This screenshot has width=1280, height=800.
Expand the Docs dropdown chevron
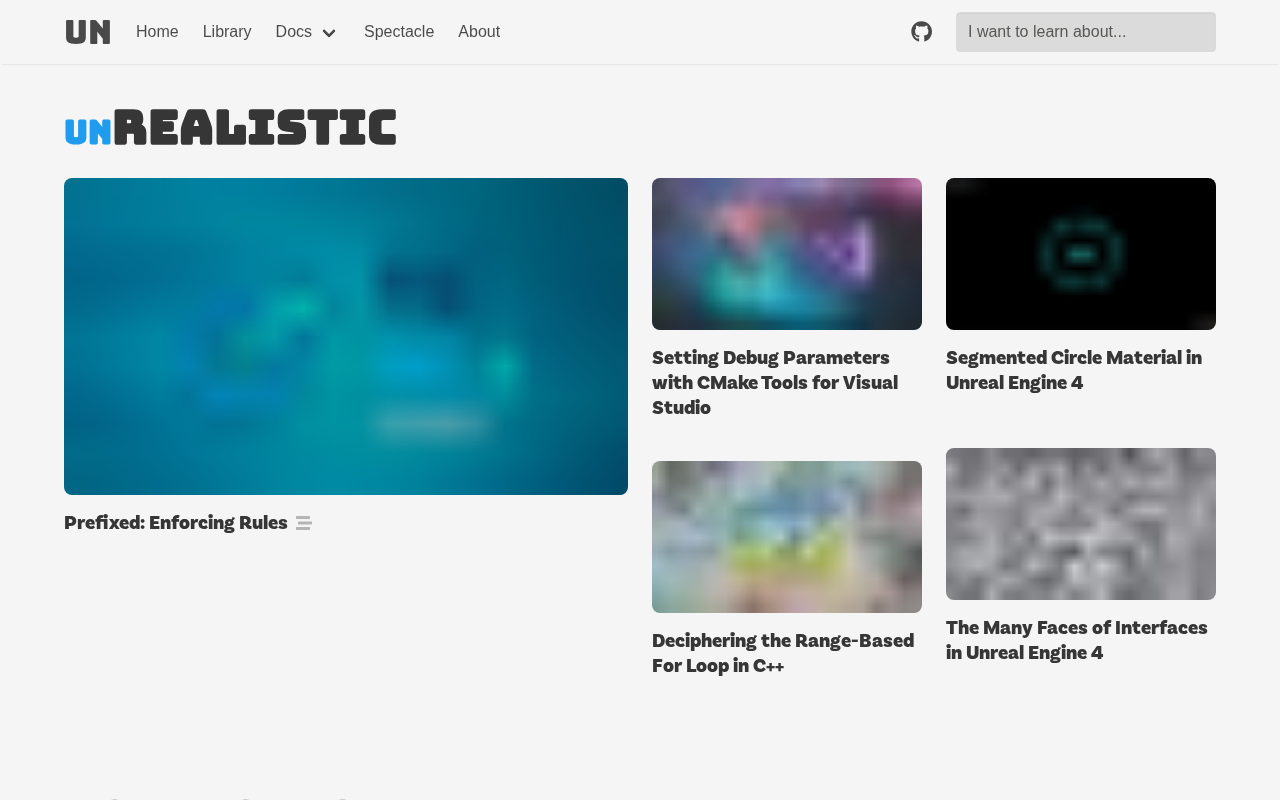click(x=329, y=33)
